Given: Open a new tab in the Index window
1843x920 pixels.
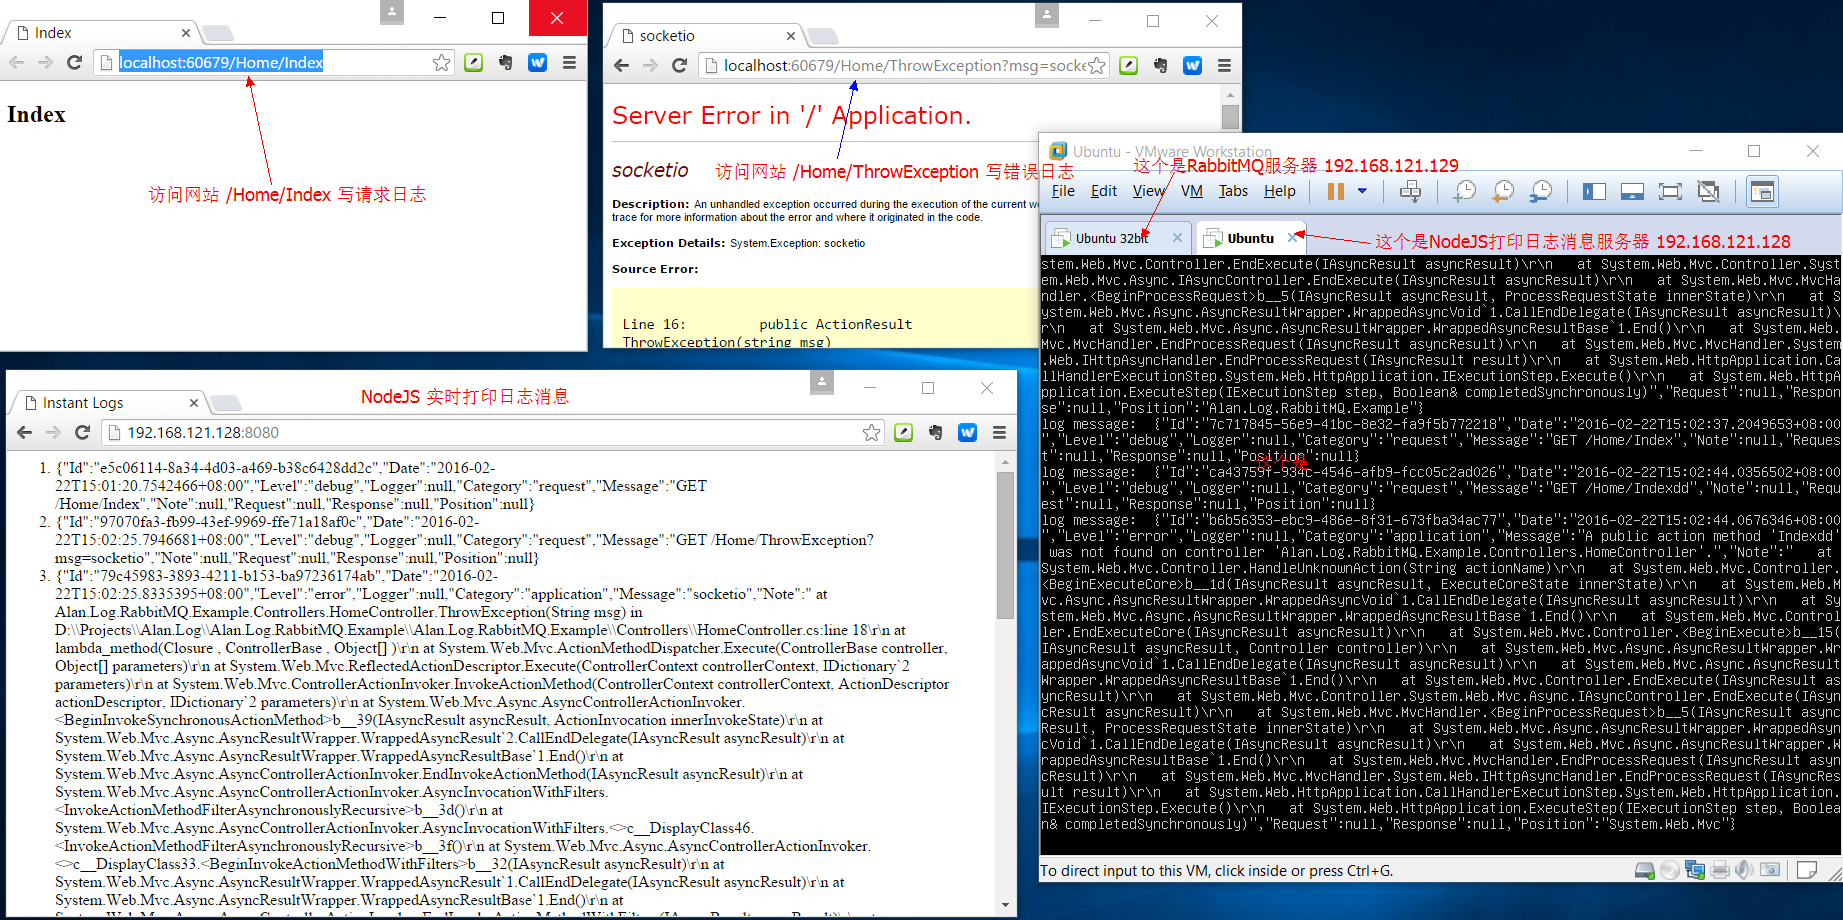Looking at the screenshot, I should [x=218, y=33].
